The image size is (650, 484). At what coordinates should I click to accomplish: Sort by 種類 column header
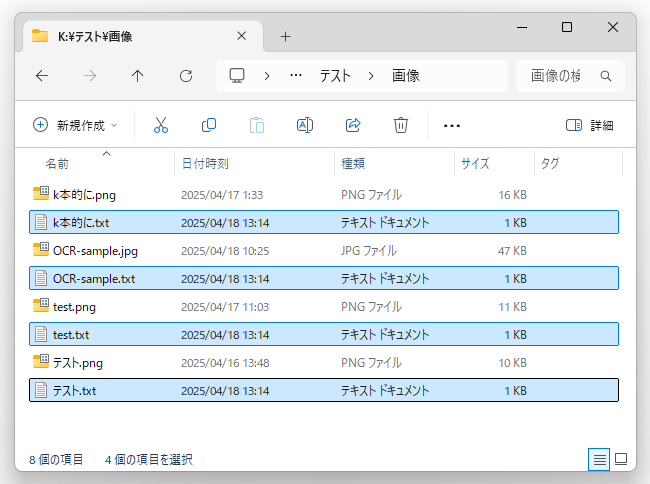(353, 164)
